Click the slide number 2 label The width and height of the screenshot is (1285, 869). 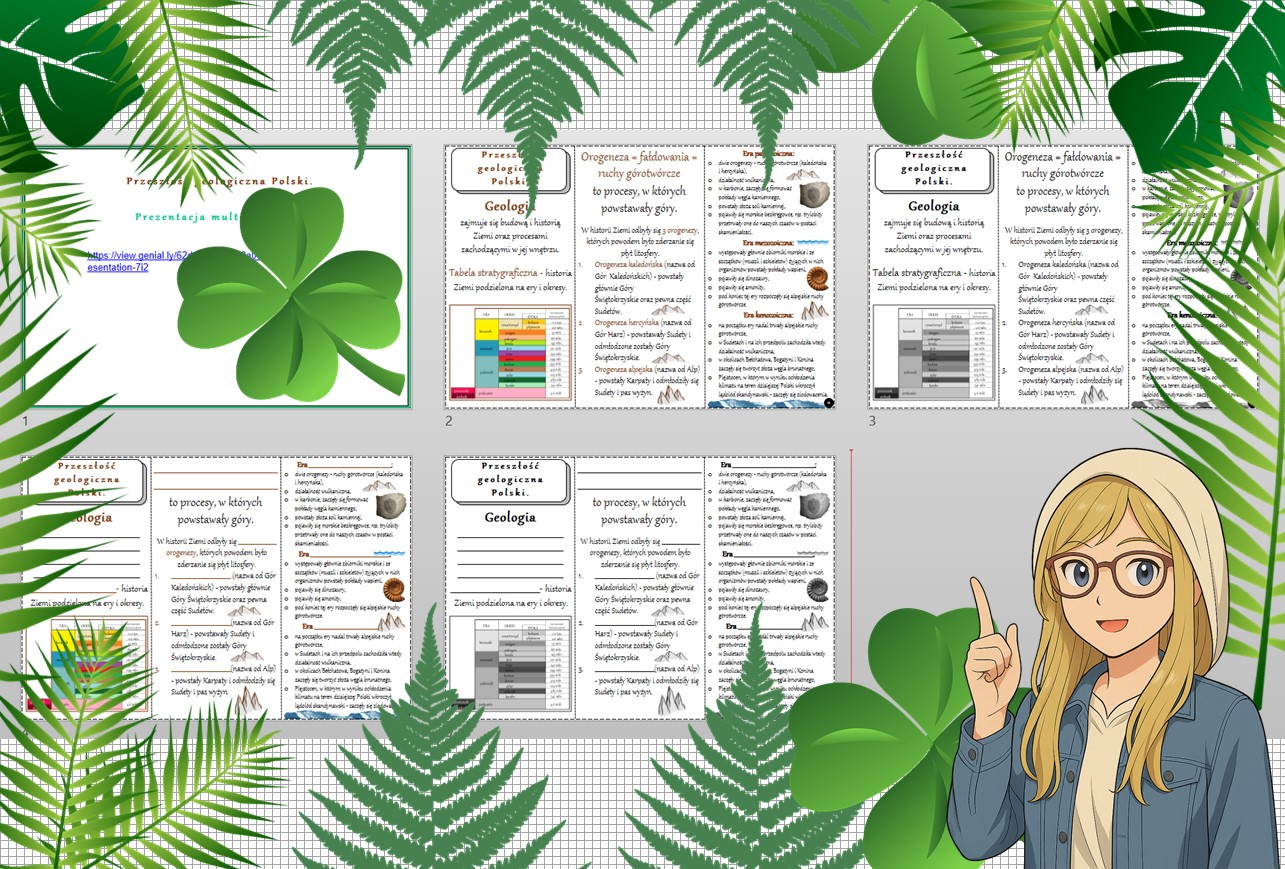pyautogui.click(x=450, y=421)
